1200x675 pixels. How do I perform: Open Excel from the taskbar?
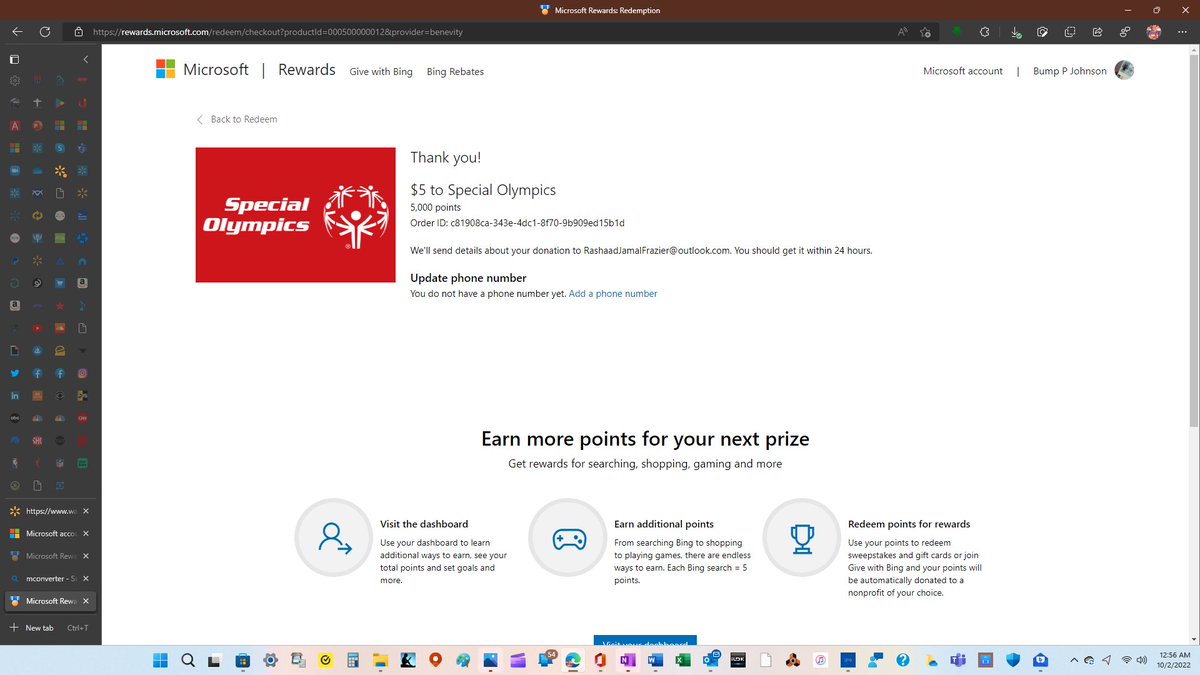[x=683, y=660]
